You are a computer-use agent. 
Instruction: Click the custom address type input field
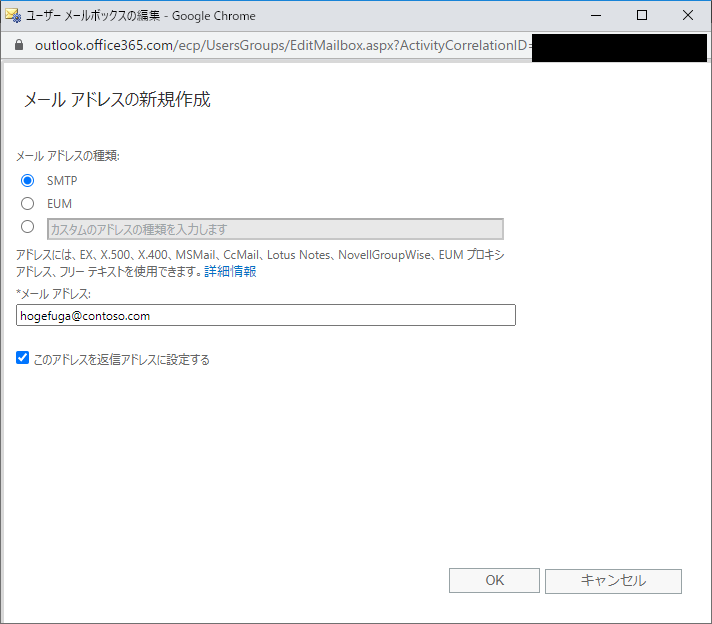pos(275,229)
